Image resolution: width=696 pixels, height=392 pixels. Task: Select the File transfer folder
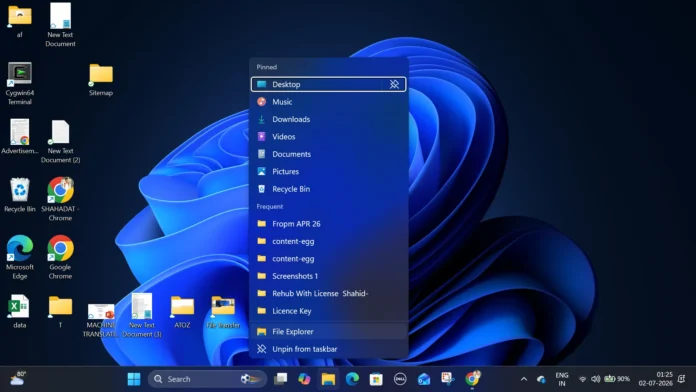[223, 312]
